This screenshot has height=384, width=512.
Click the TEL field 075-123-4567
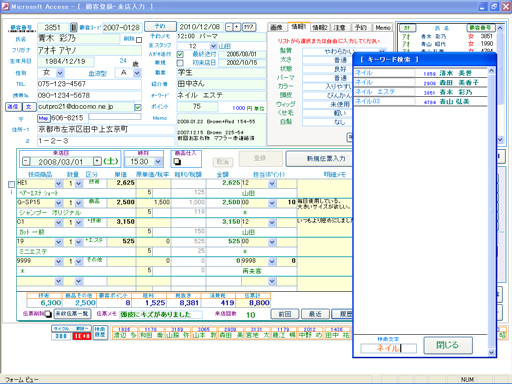89,84
